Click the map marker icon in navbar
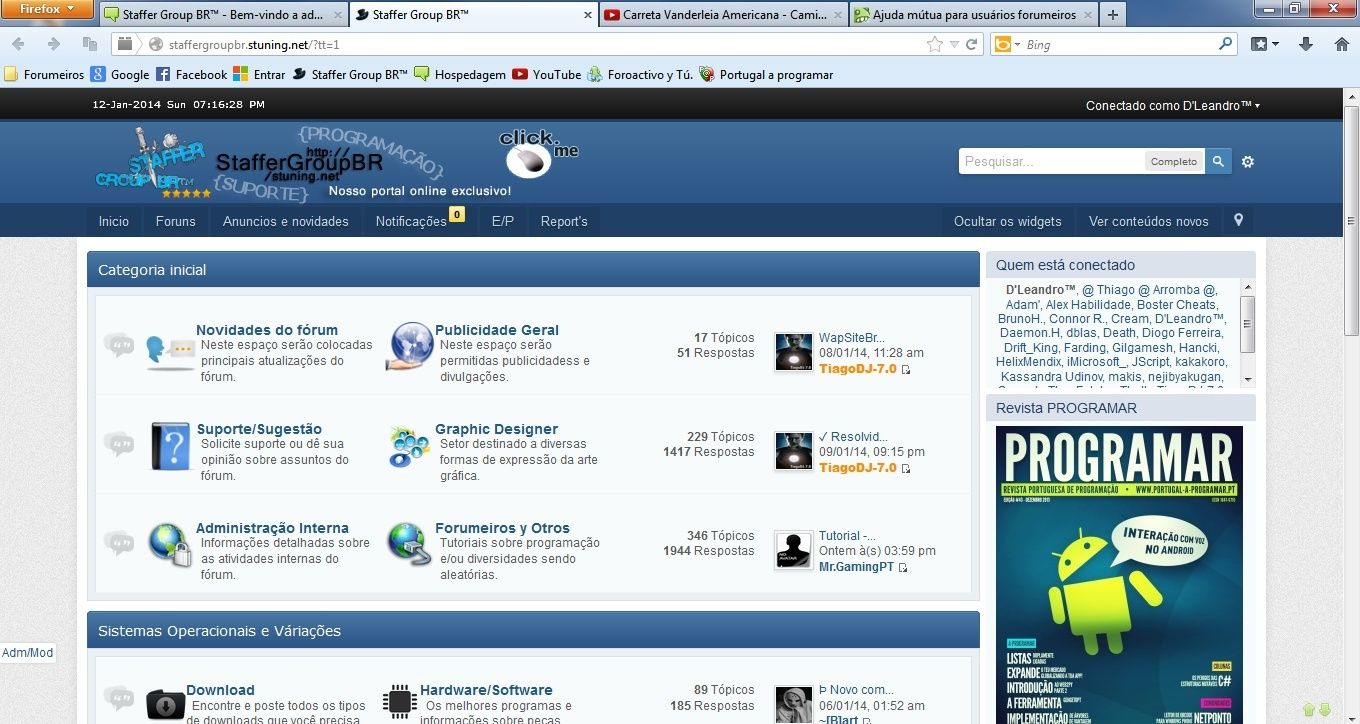Screen dimensions: 1360x724 (x=1238, y=220)
